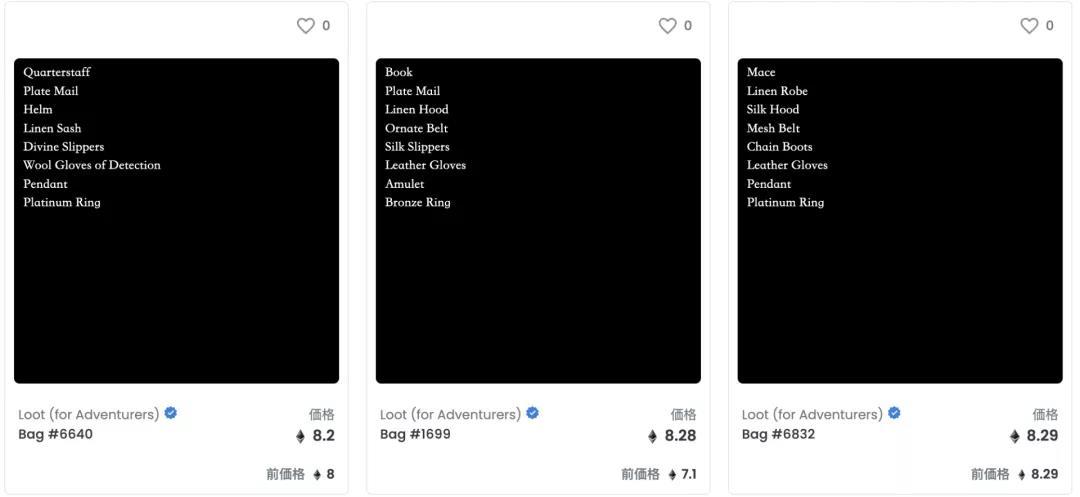Click verified badge on Bag #1699 card
The height and width of the screenshot is (497, 1080).
tap(532, 413)
